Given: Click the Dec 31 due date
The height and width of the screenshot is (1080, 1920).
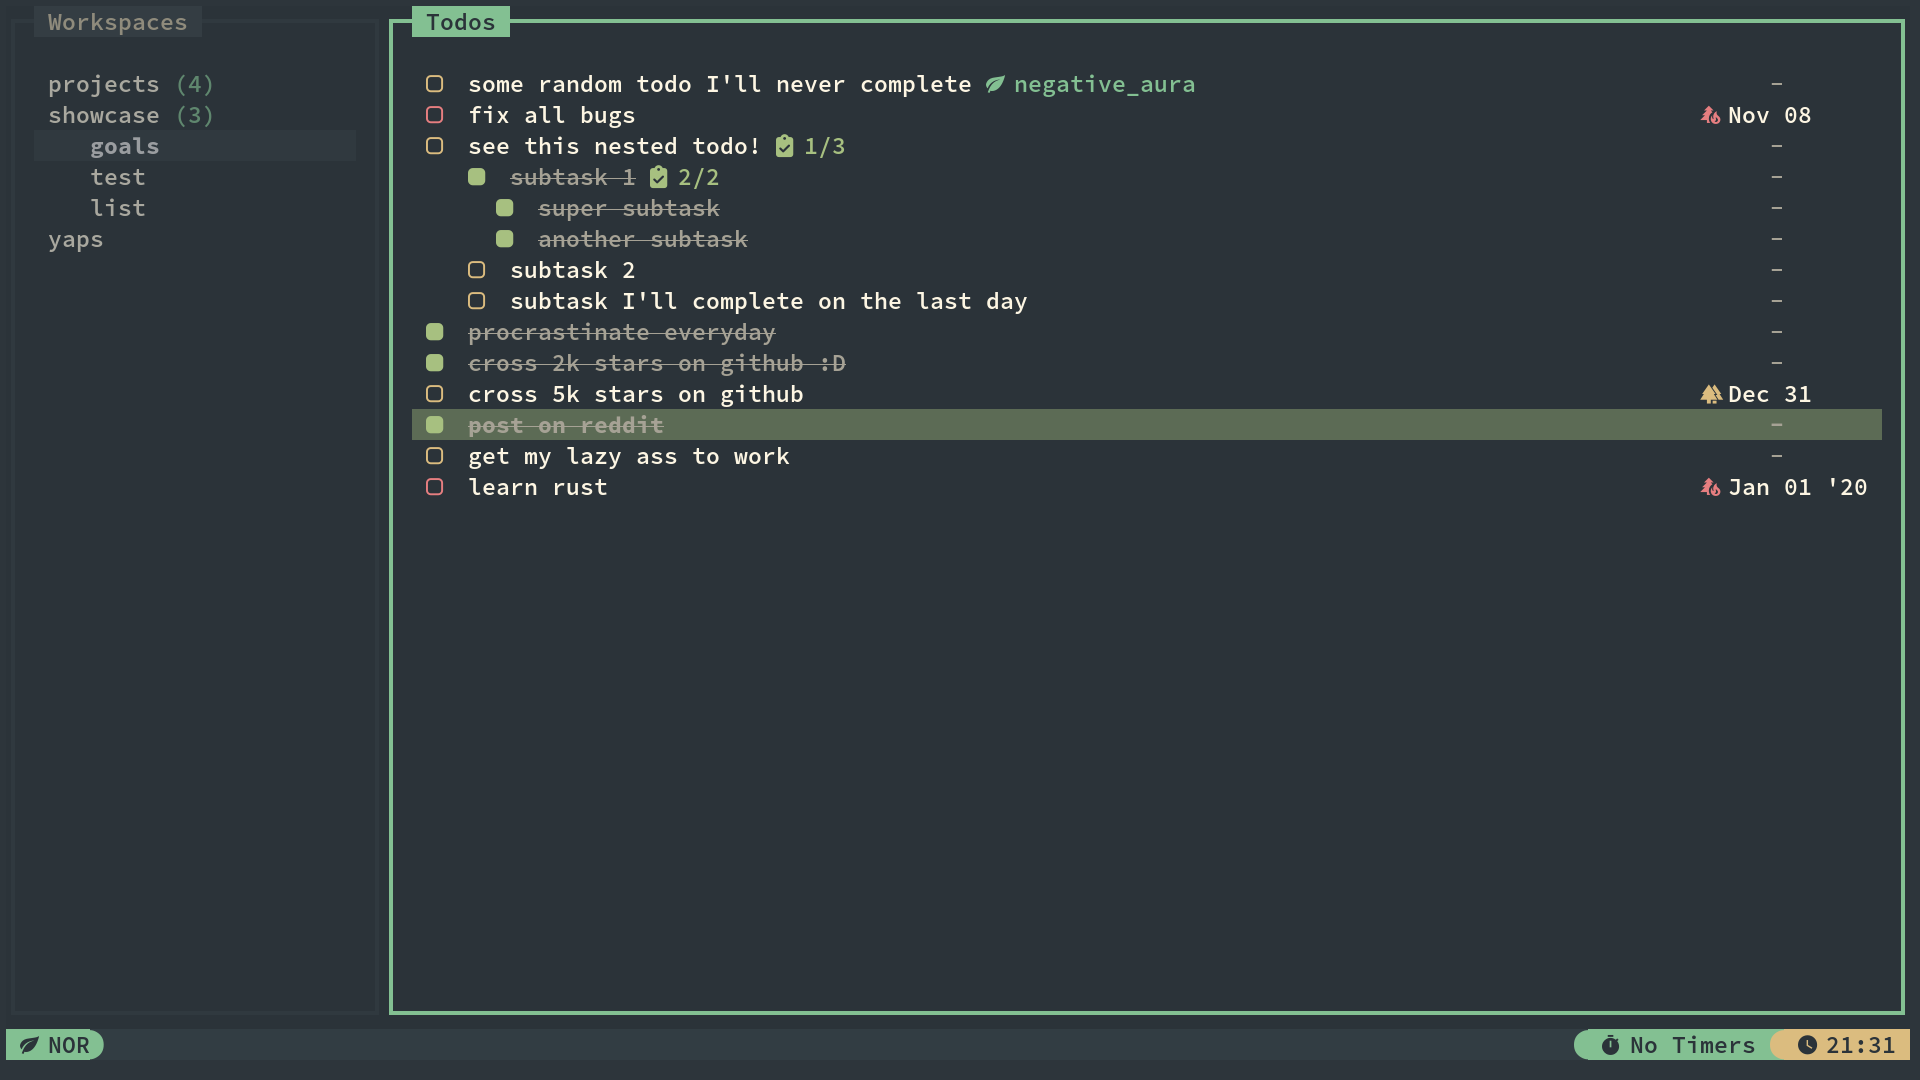Looking at the screenshot, I should (x=1769, y=394).
